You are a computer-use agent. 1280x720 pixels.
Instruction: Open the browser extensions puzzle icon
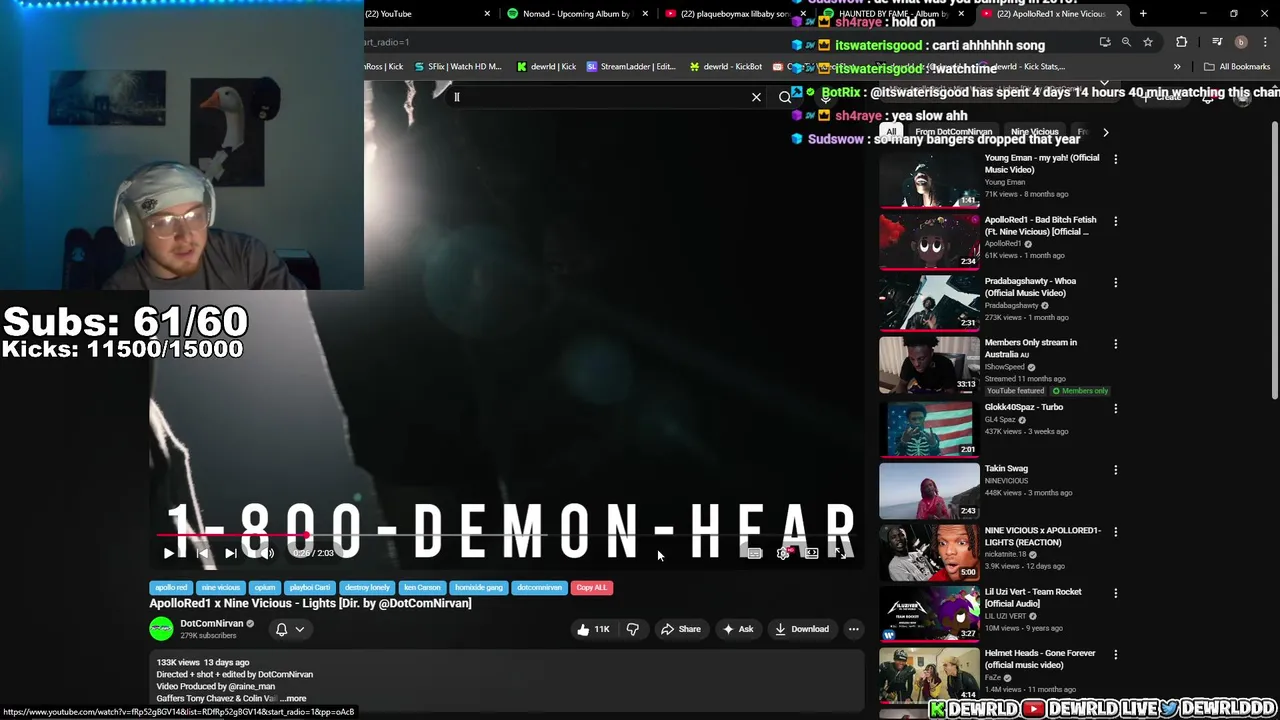(x=1182, y=42)
